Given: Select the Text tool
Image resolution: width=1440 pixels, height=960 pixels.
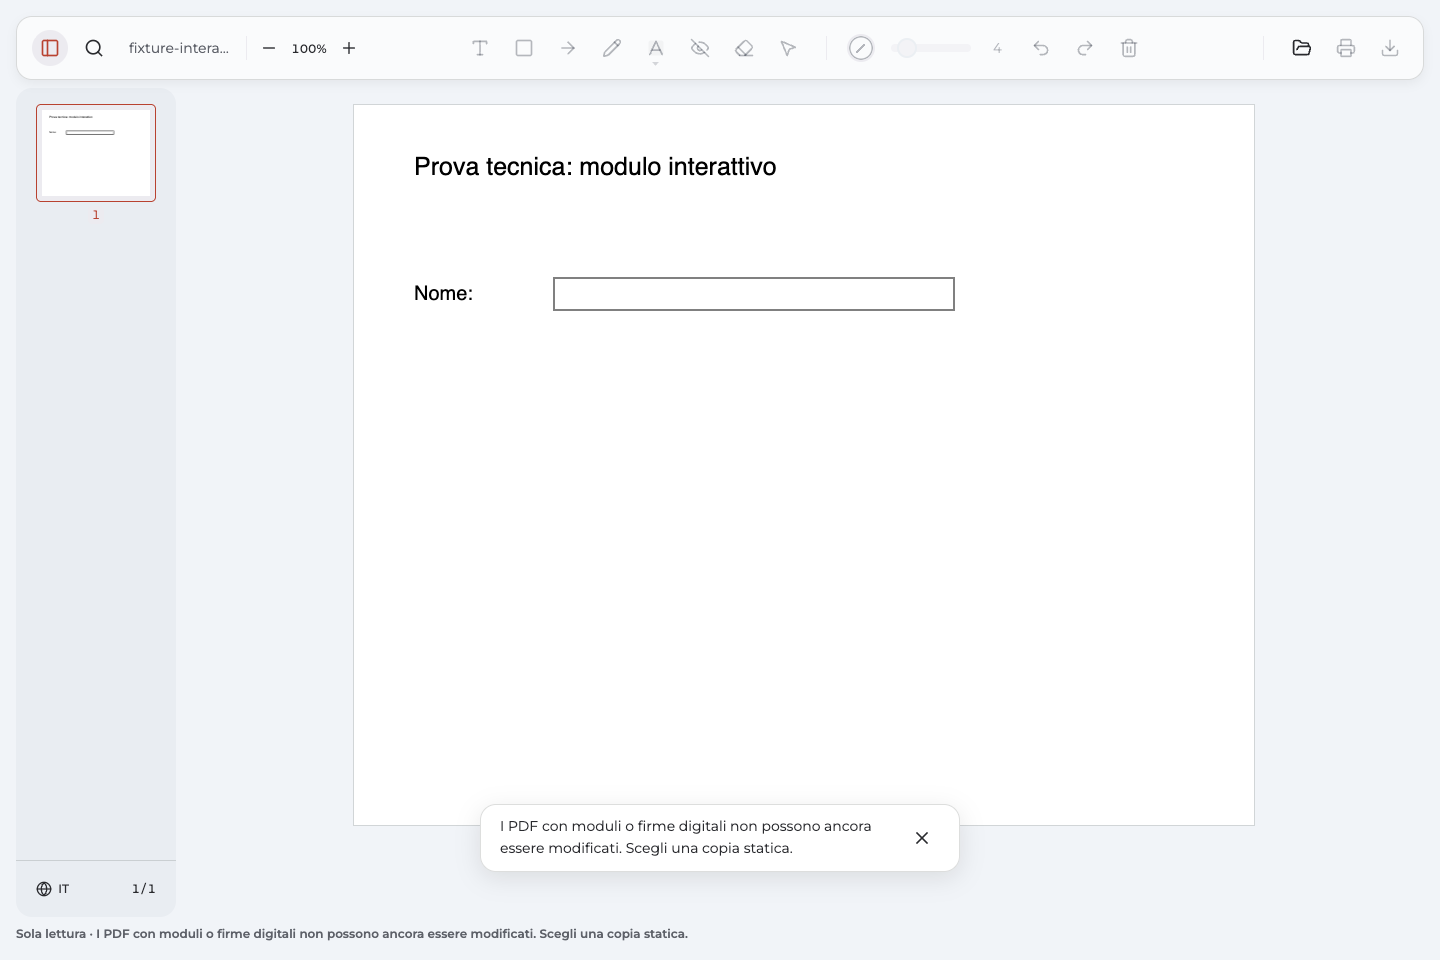Looking at the screenshot, I should coord(480,48).
